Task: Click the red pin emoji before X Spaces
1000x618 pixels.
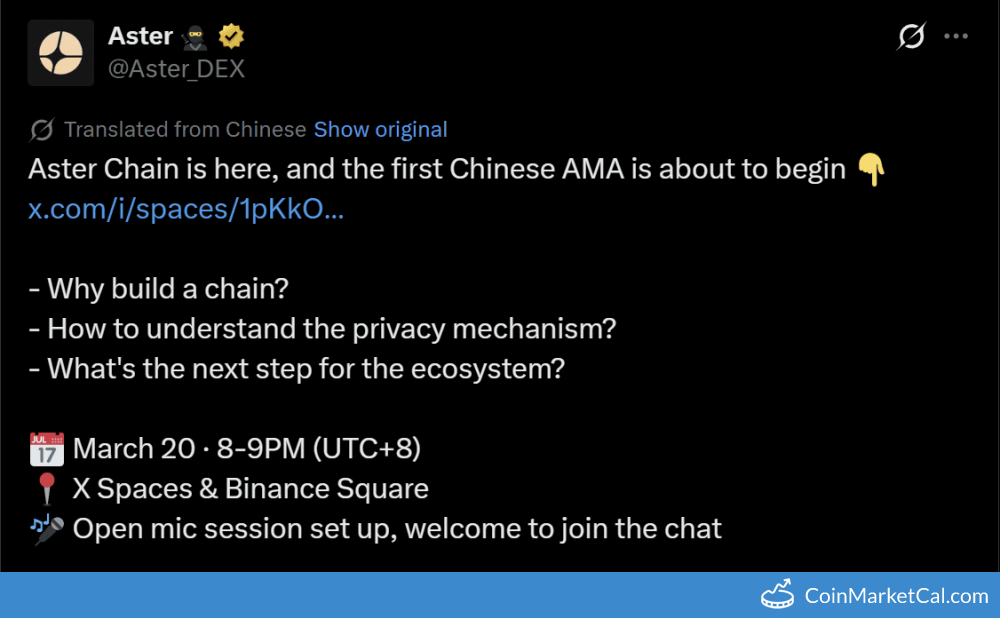Action: click(x=46, y=489)
